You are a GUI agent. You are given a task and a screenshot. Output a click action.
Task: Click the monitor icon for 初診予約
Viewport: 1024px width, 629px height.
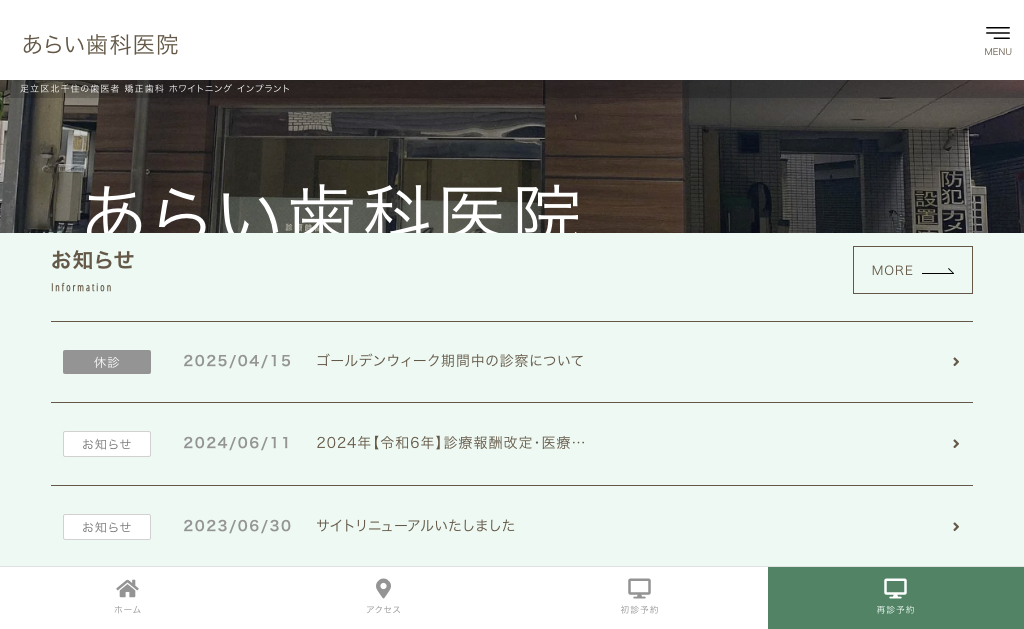click(x=639, y=588)
